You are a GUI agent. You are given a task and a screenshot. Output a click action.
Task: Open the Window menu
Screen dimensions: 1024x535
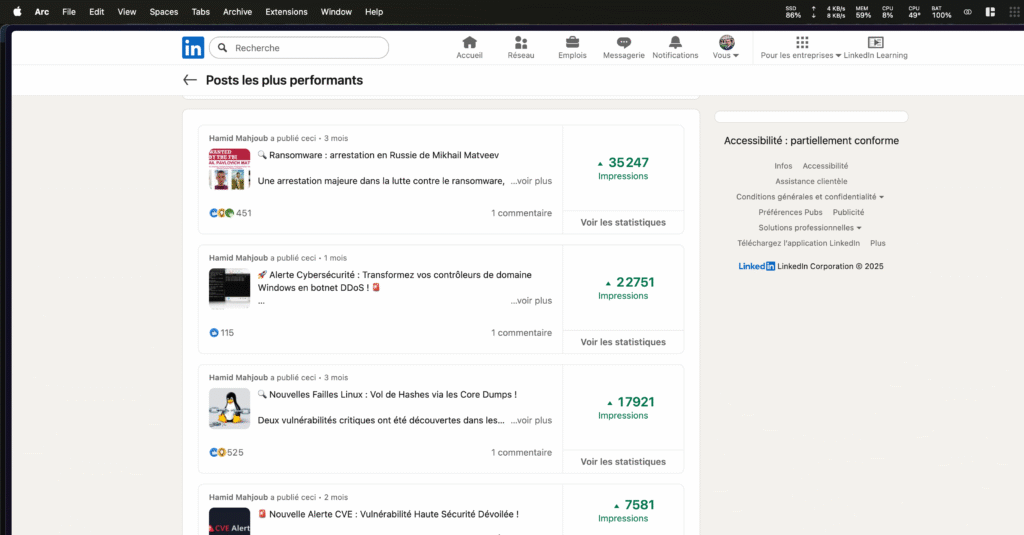(336, 12)
